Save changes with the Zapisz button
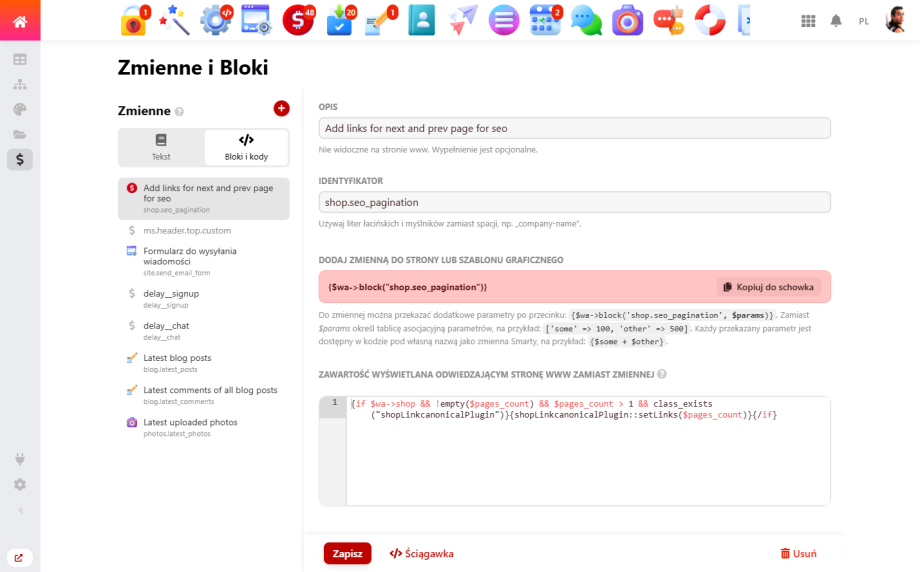This screenshot has width=920, height=572. [347, 553]
